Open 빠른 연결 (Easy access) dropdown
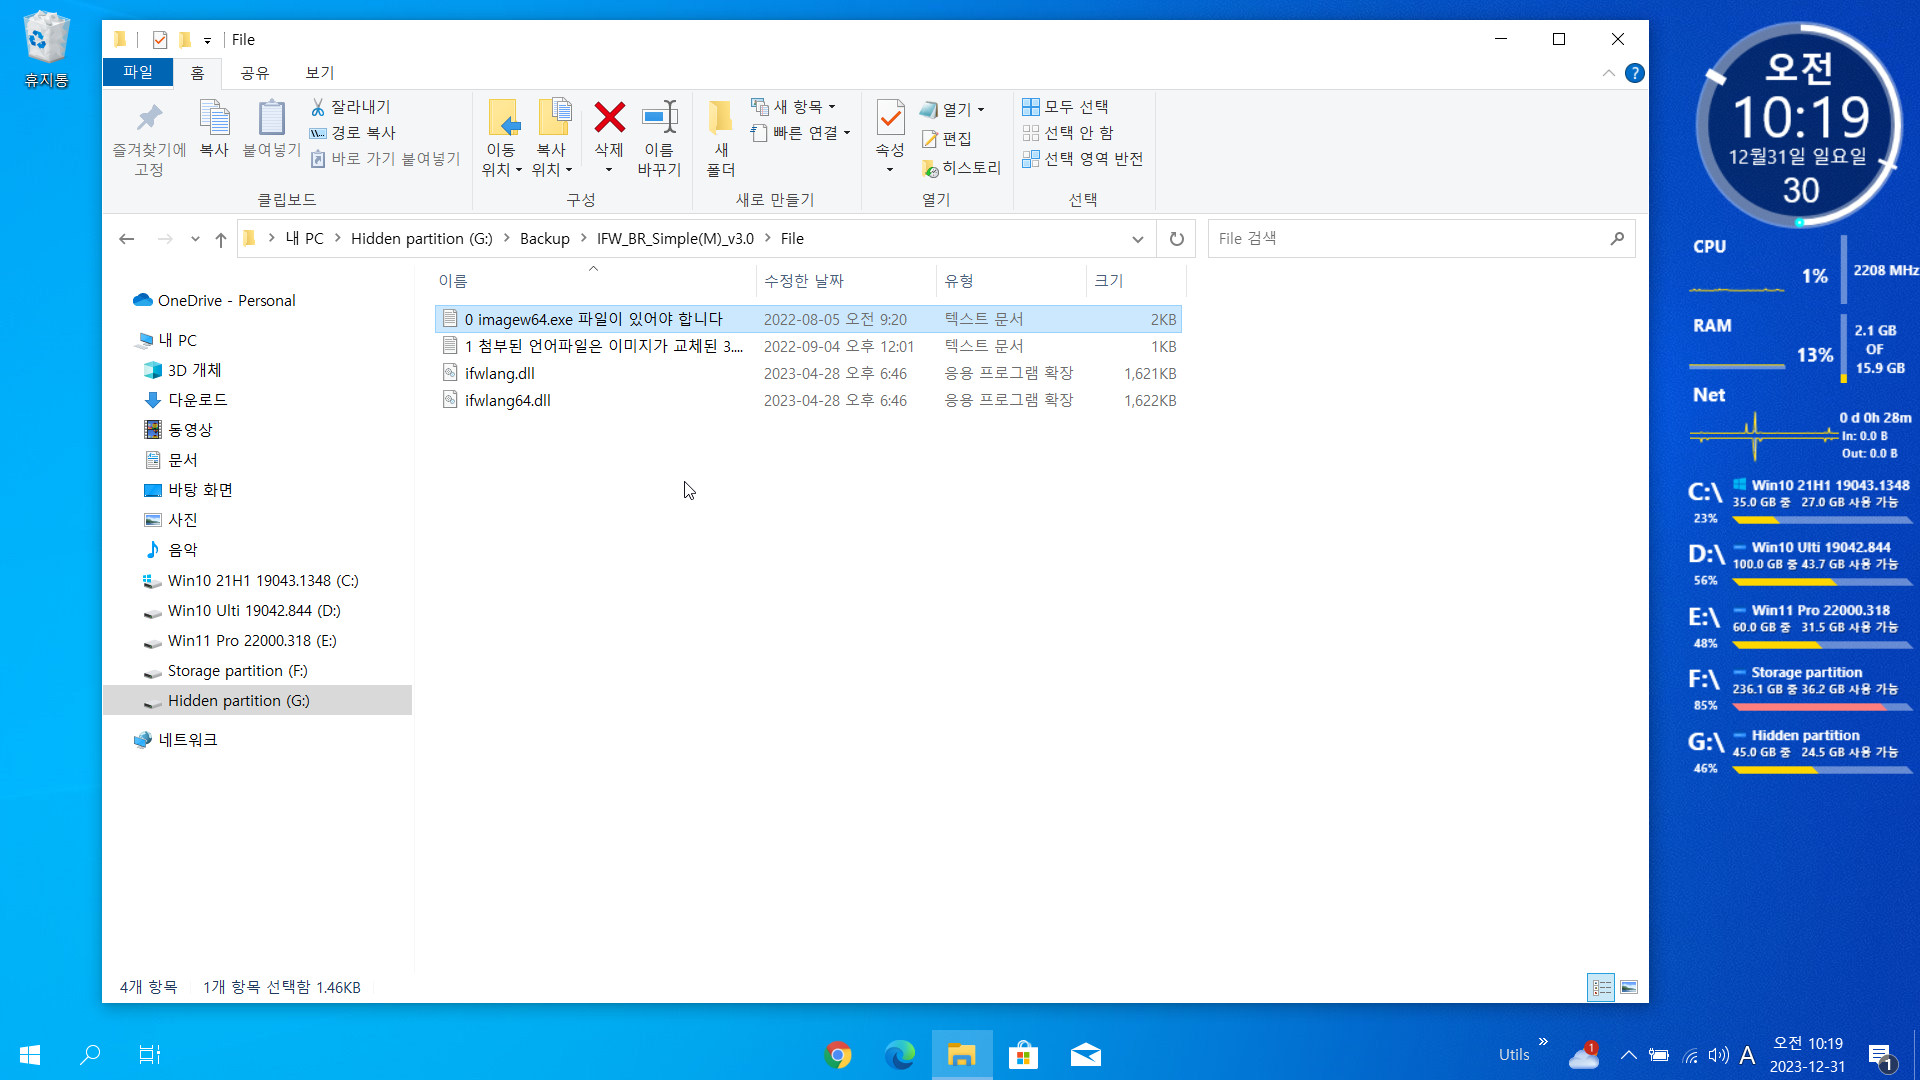The height and width of the screenshot is (1080, 1920). tap(801, 132)
